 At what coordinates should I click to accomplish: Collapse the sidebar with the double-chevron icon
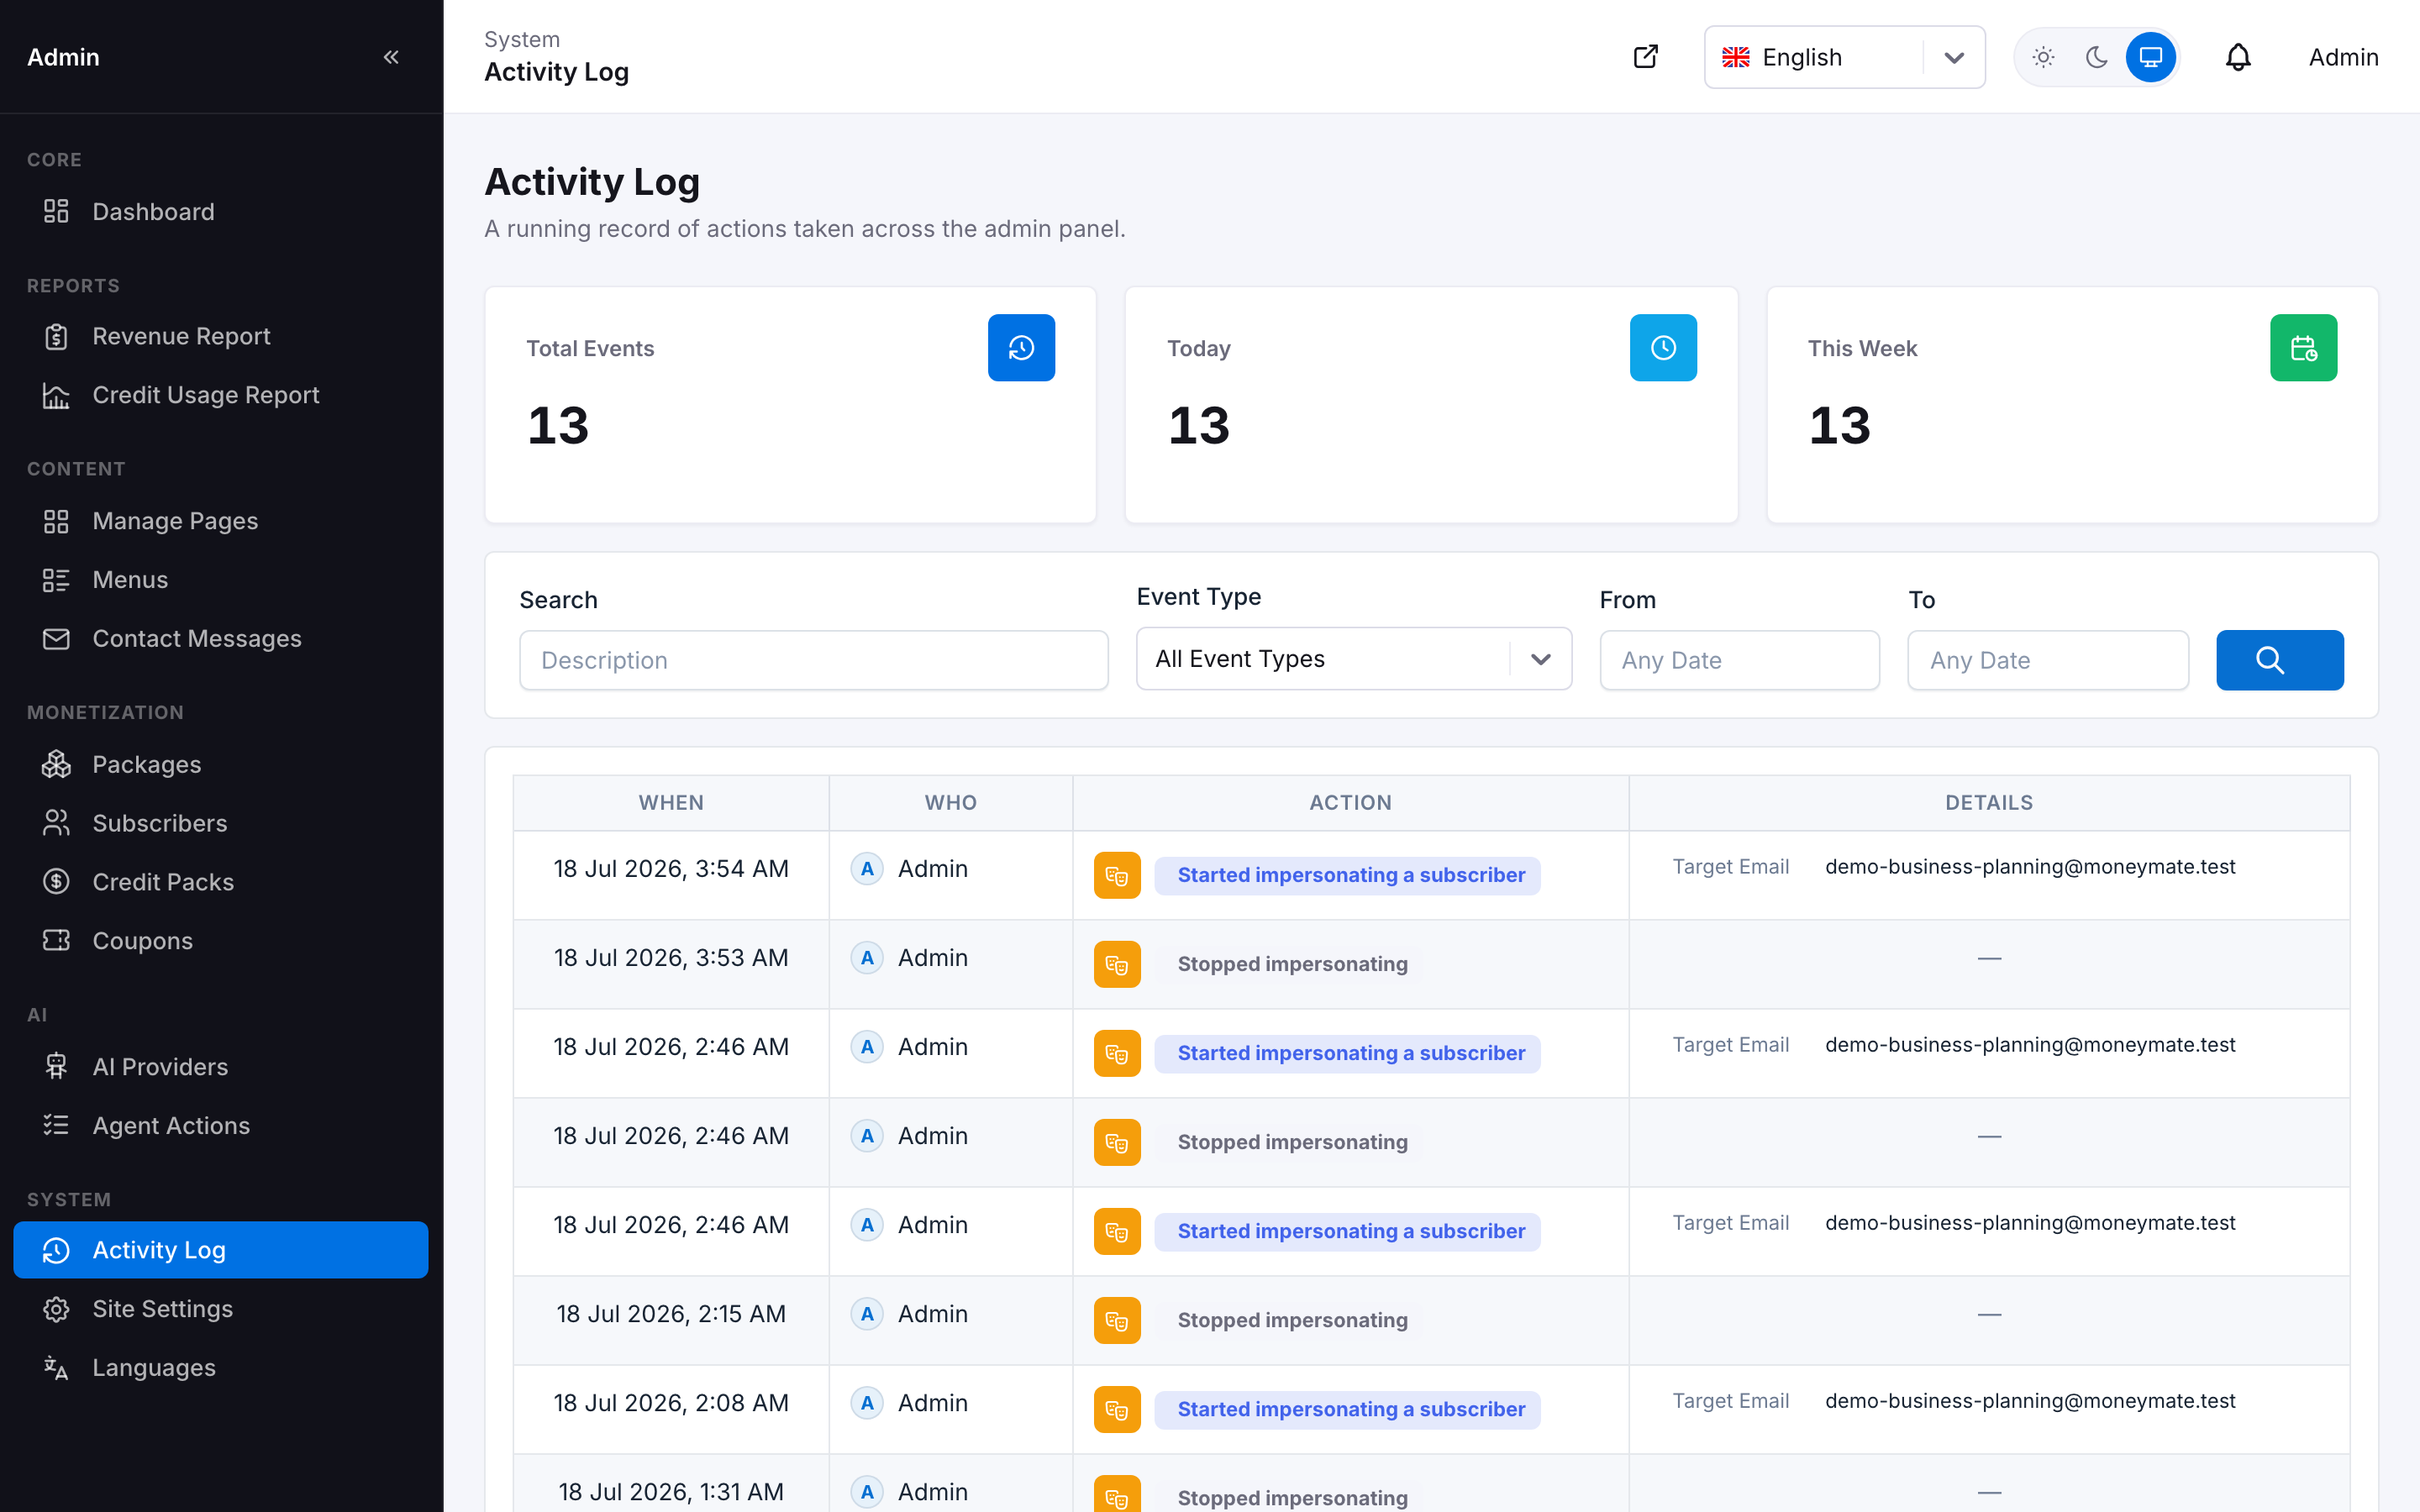point(391,57)
